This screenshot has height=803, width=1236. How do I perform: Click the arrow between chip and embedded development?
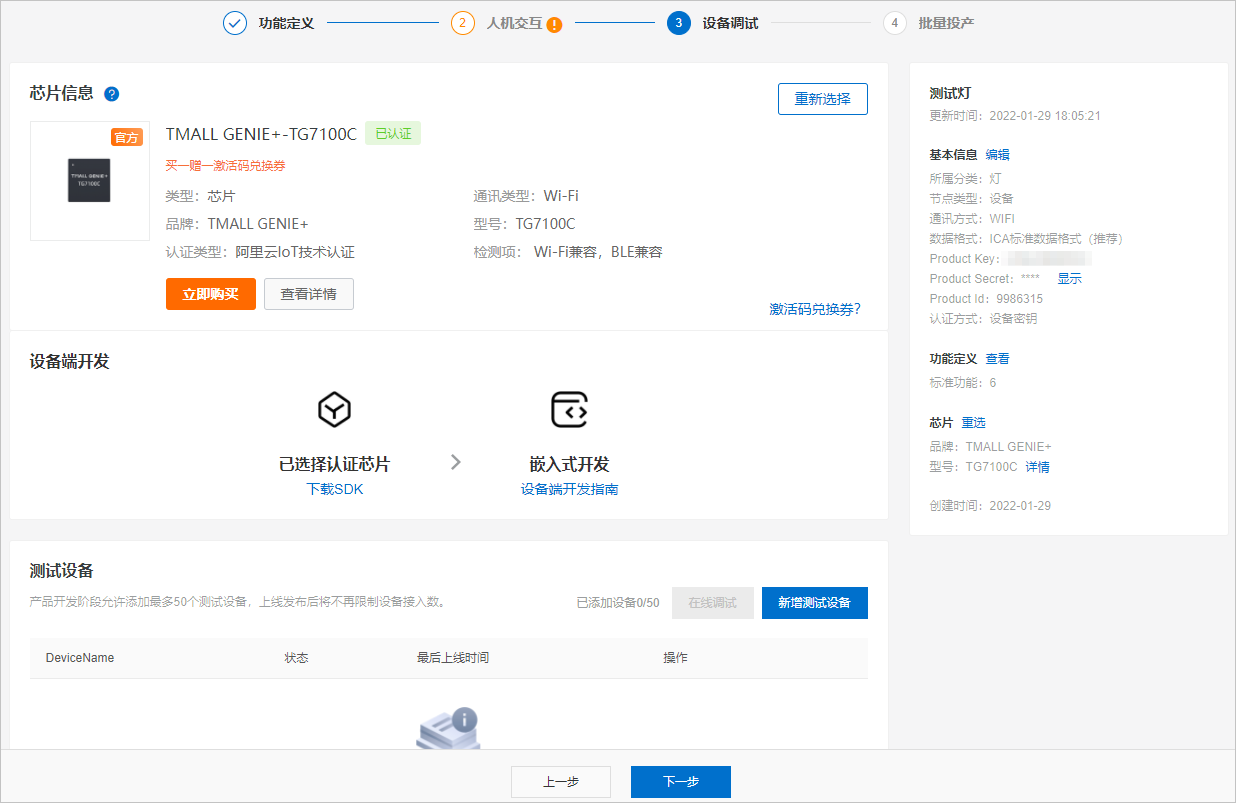pos(456,462)
